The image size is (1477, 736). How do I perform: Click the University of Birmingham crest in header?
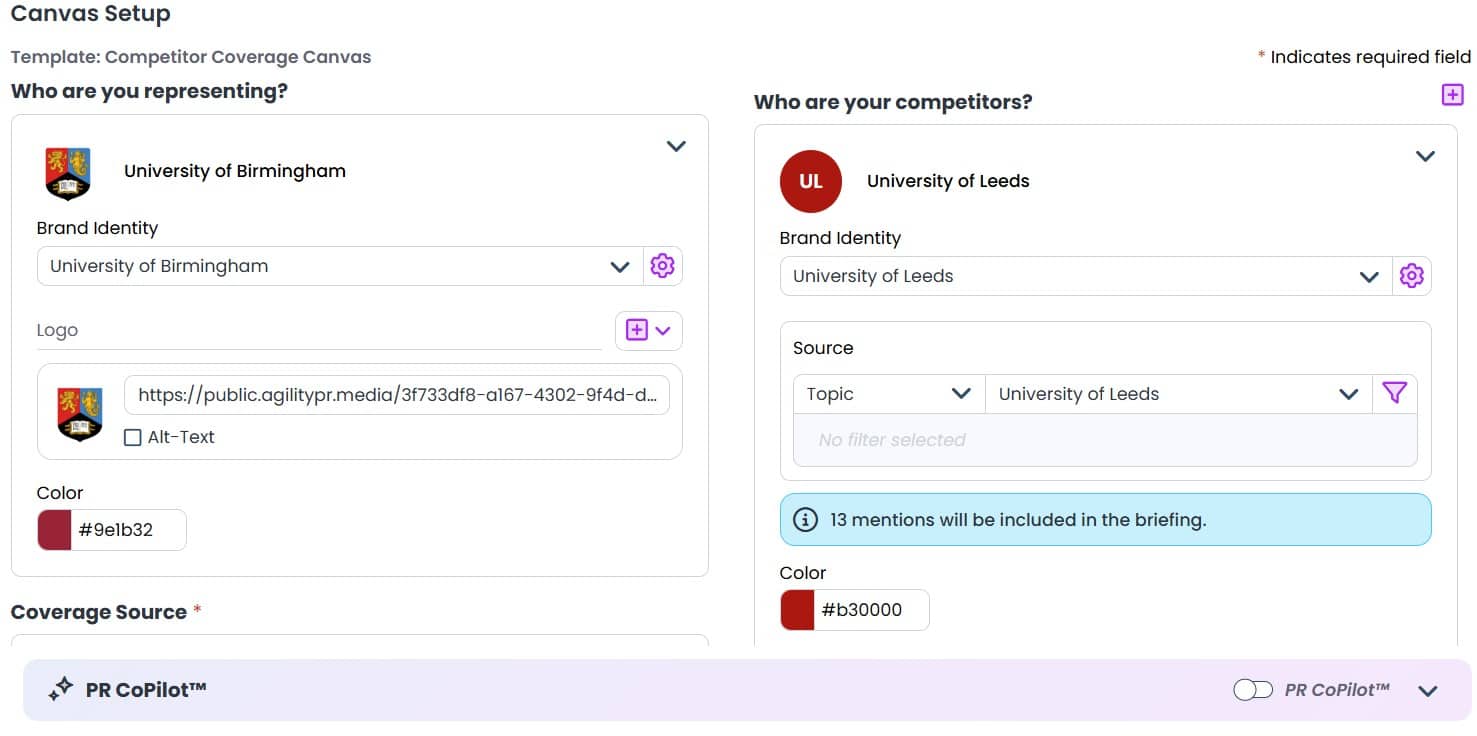pyautogui.click(x=68, y=172)
